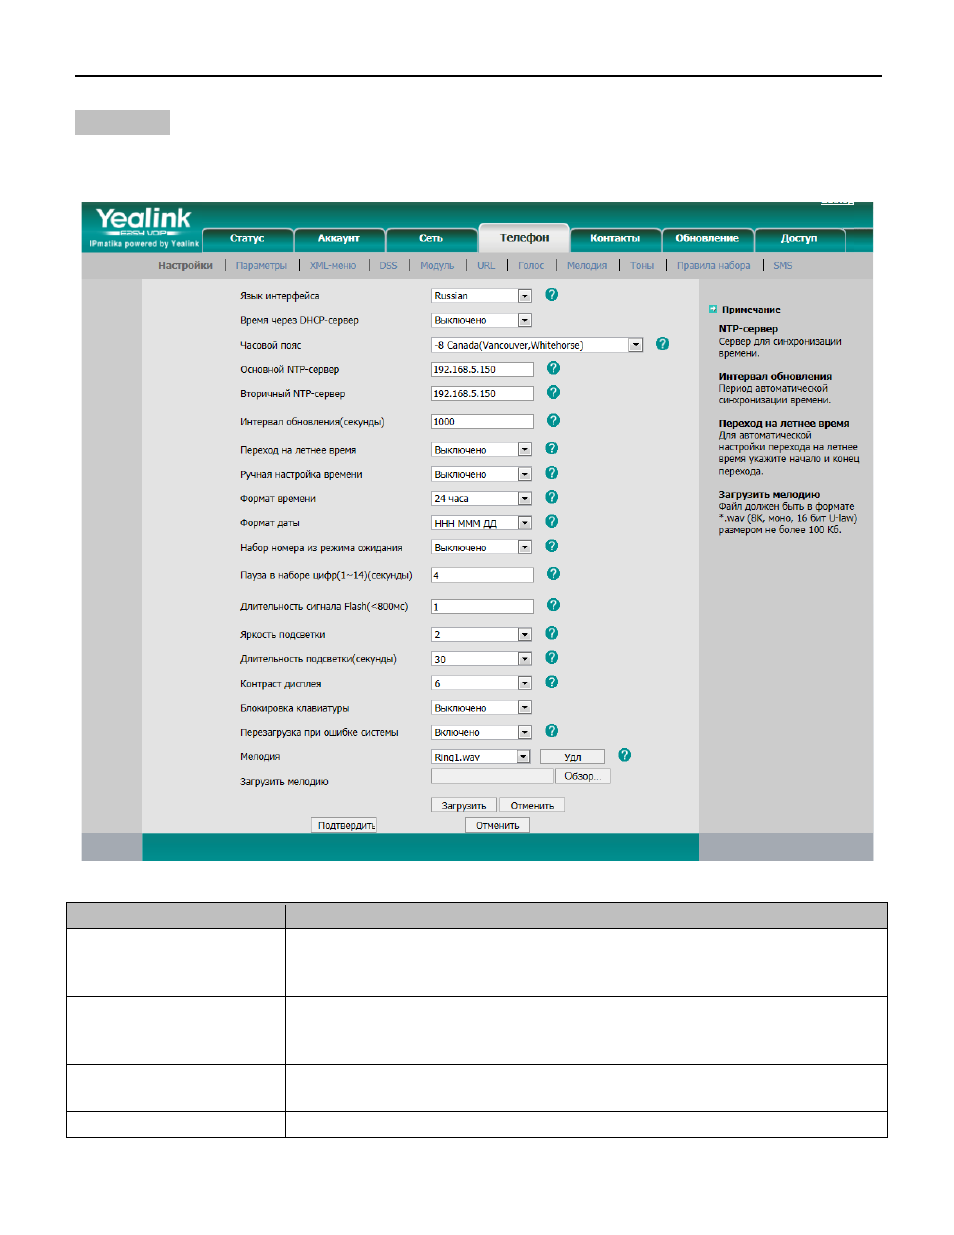Click the Загрузить upload button
This screenshot has height=1235, width=954.
point(464,805)
